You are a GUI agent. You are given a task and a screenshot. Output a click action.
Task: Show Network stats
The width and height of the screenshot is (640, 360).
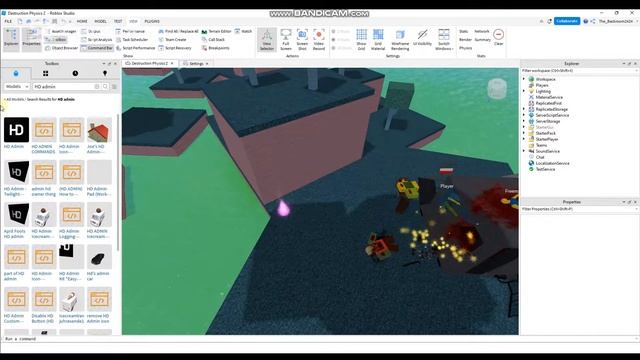[482, 31]
